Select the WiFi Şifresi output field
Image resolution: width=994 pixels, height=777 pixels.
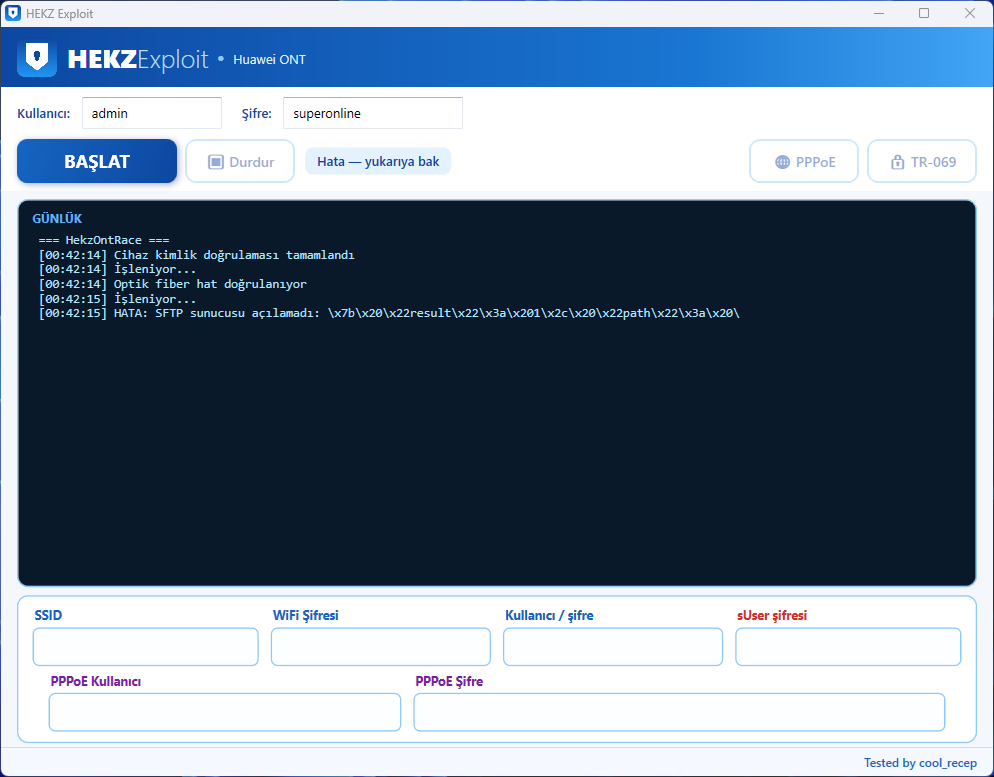(x=381, y=647)
